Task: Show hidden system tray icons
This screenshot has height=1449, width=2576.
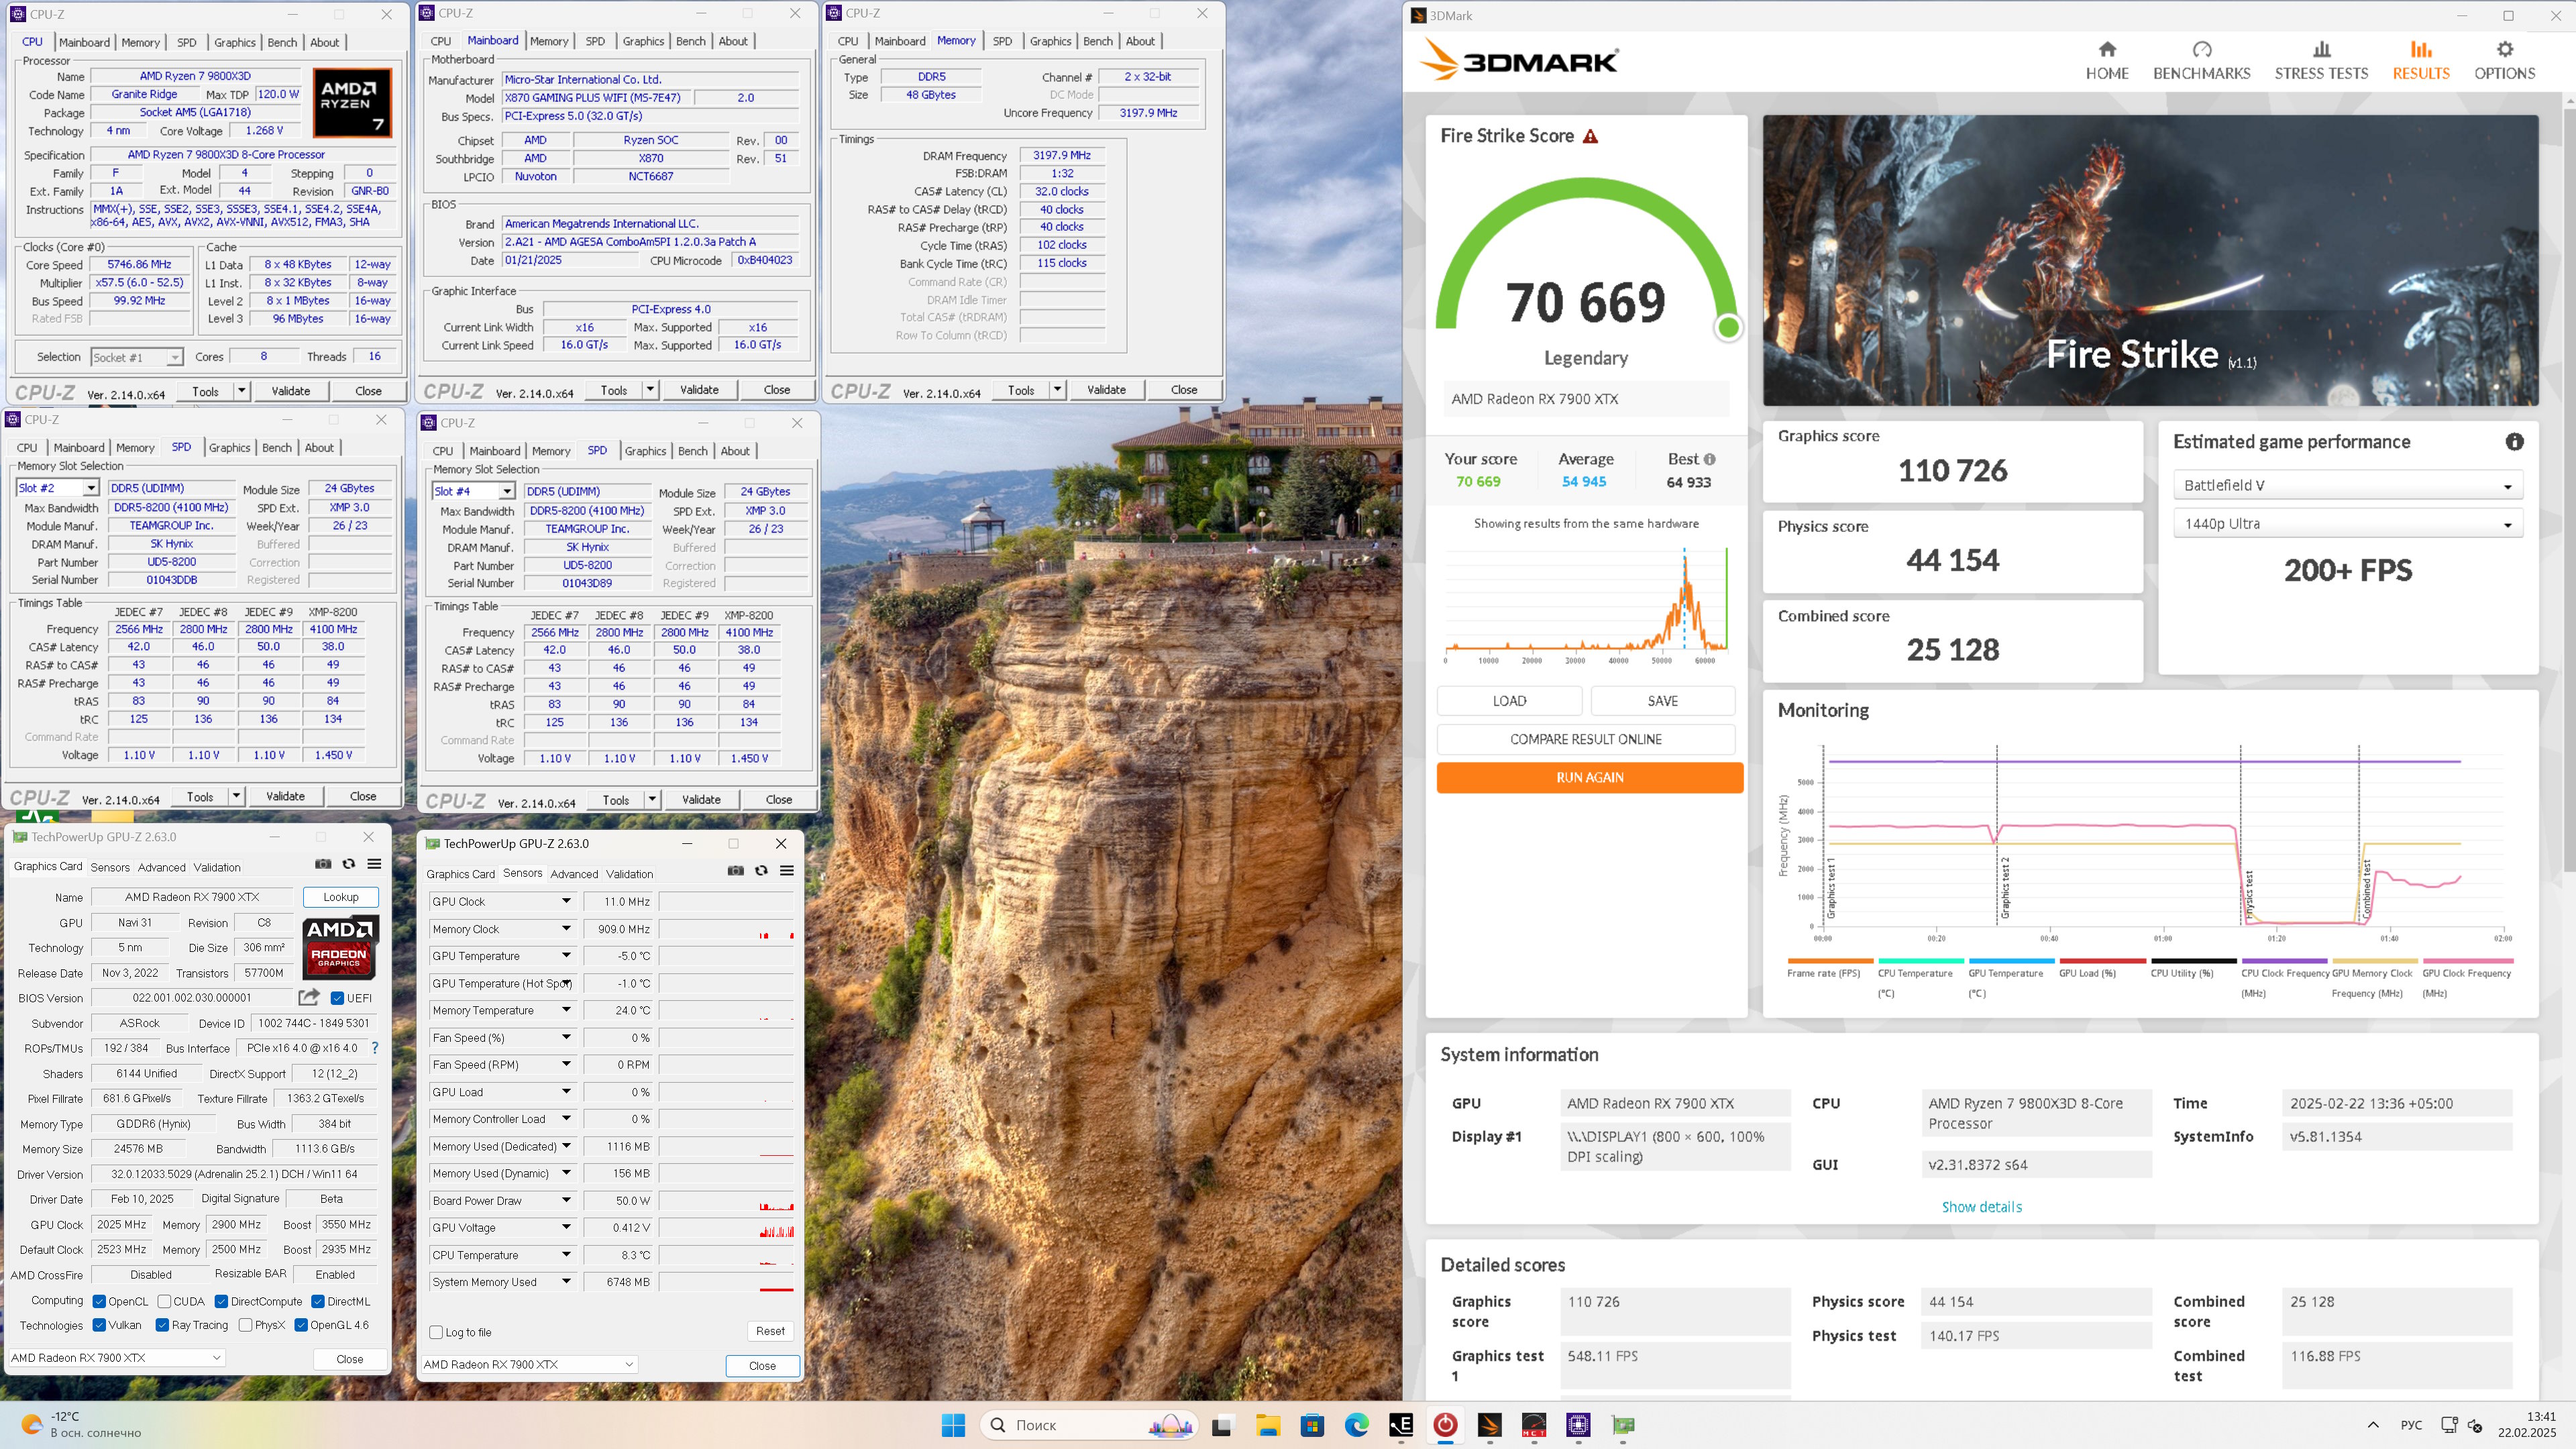Action: pyautogui.click(x=2373, y=1425)
